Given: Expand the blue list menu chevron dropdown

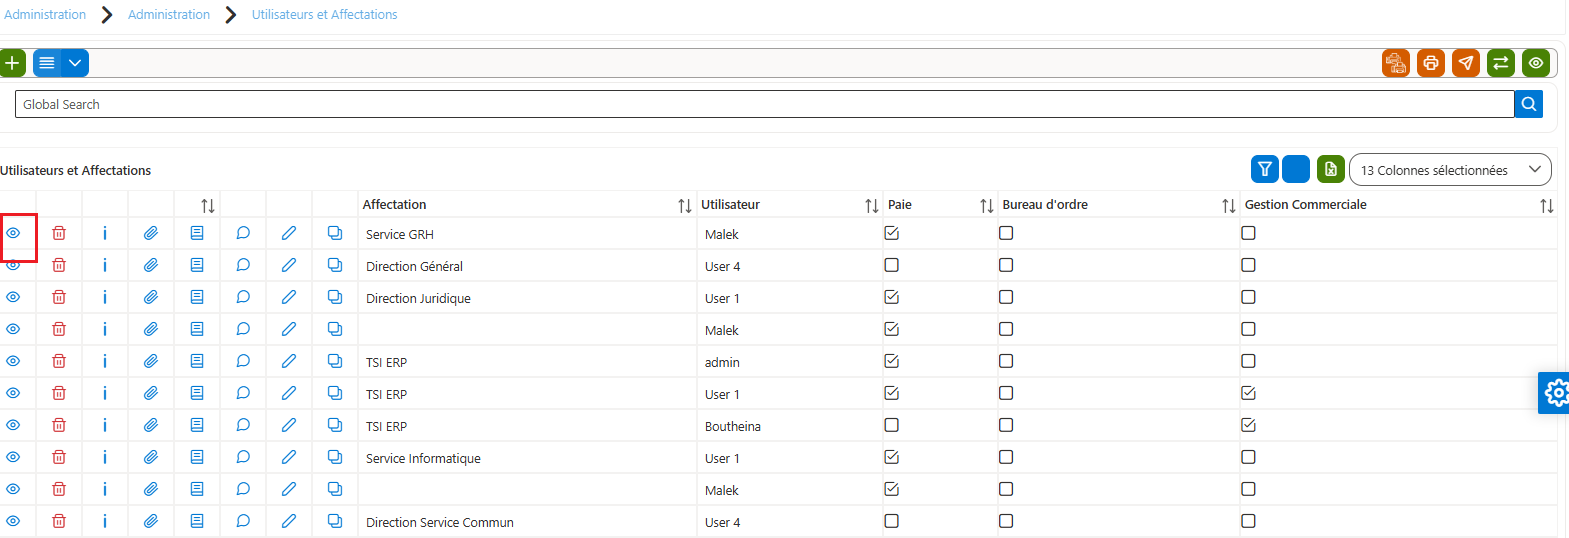Looking at the screenshot, I should point(75,63).
